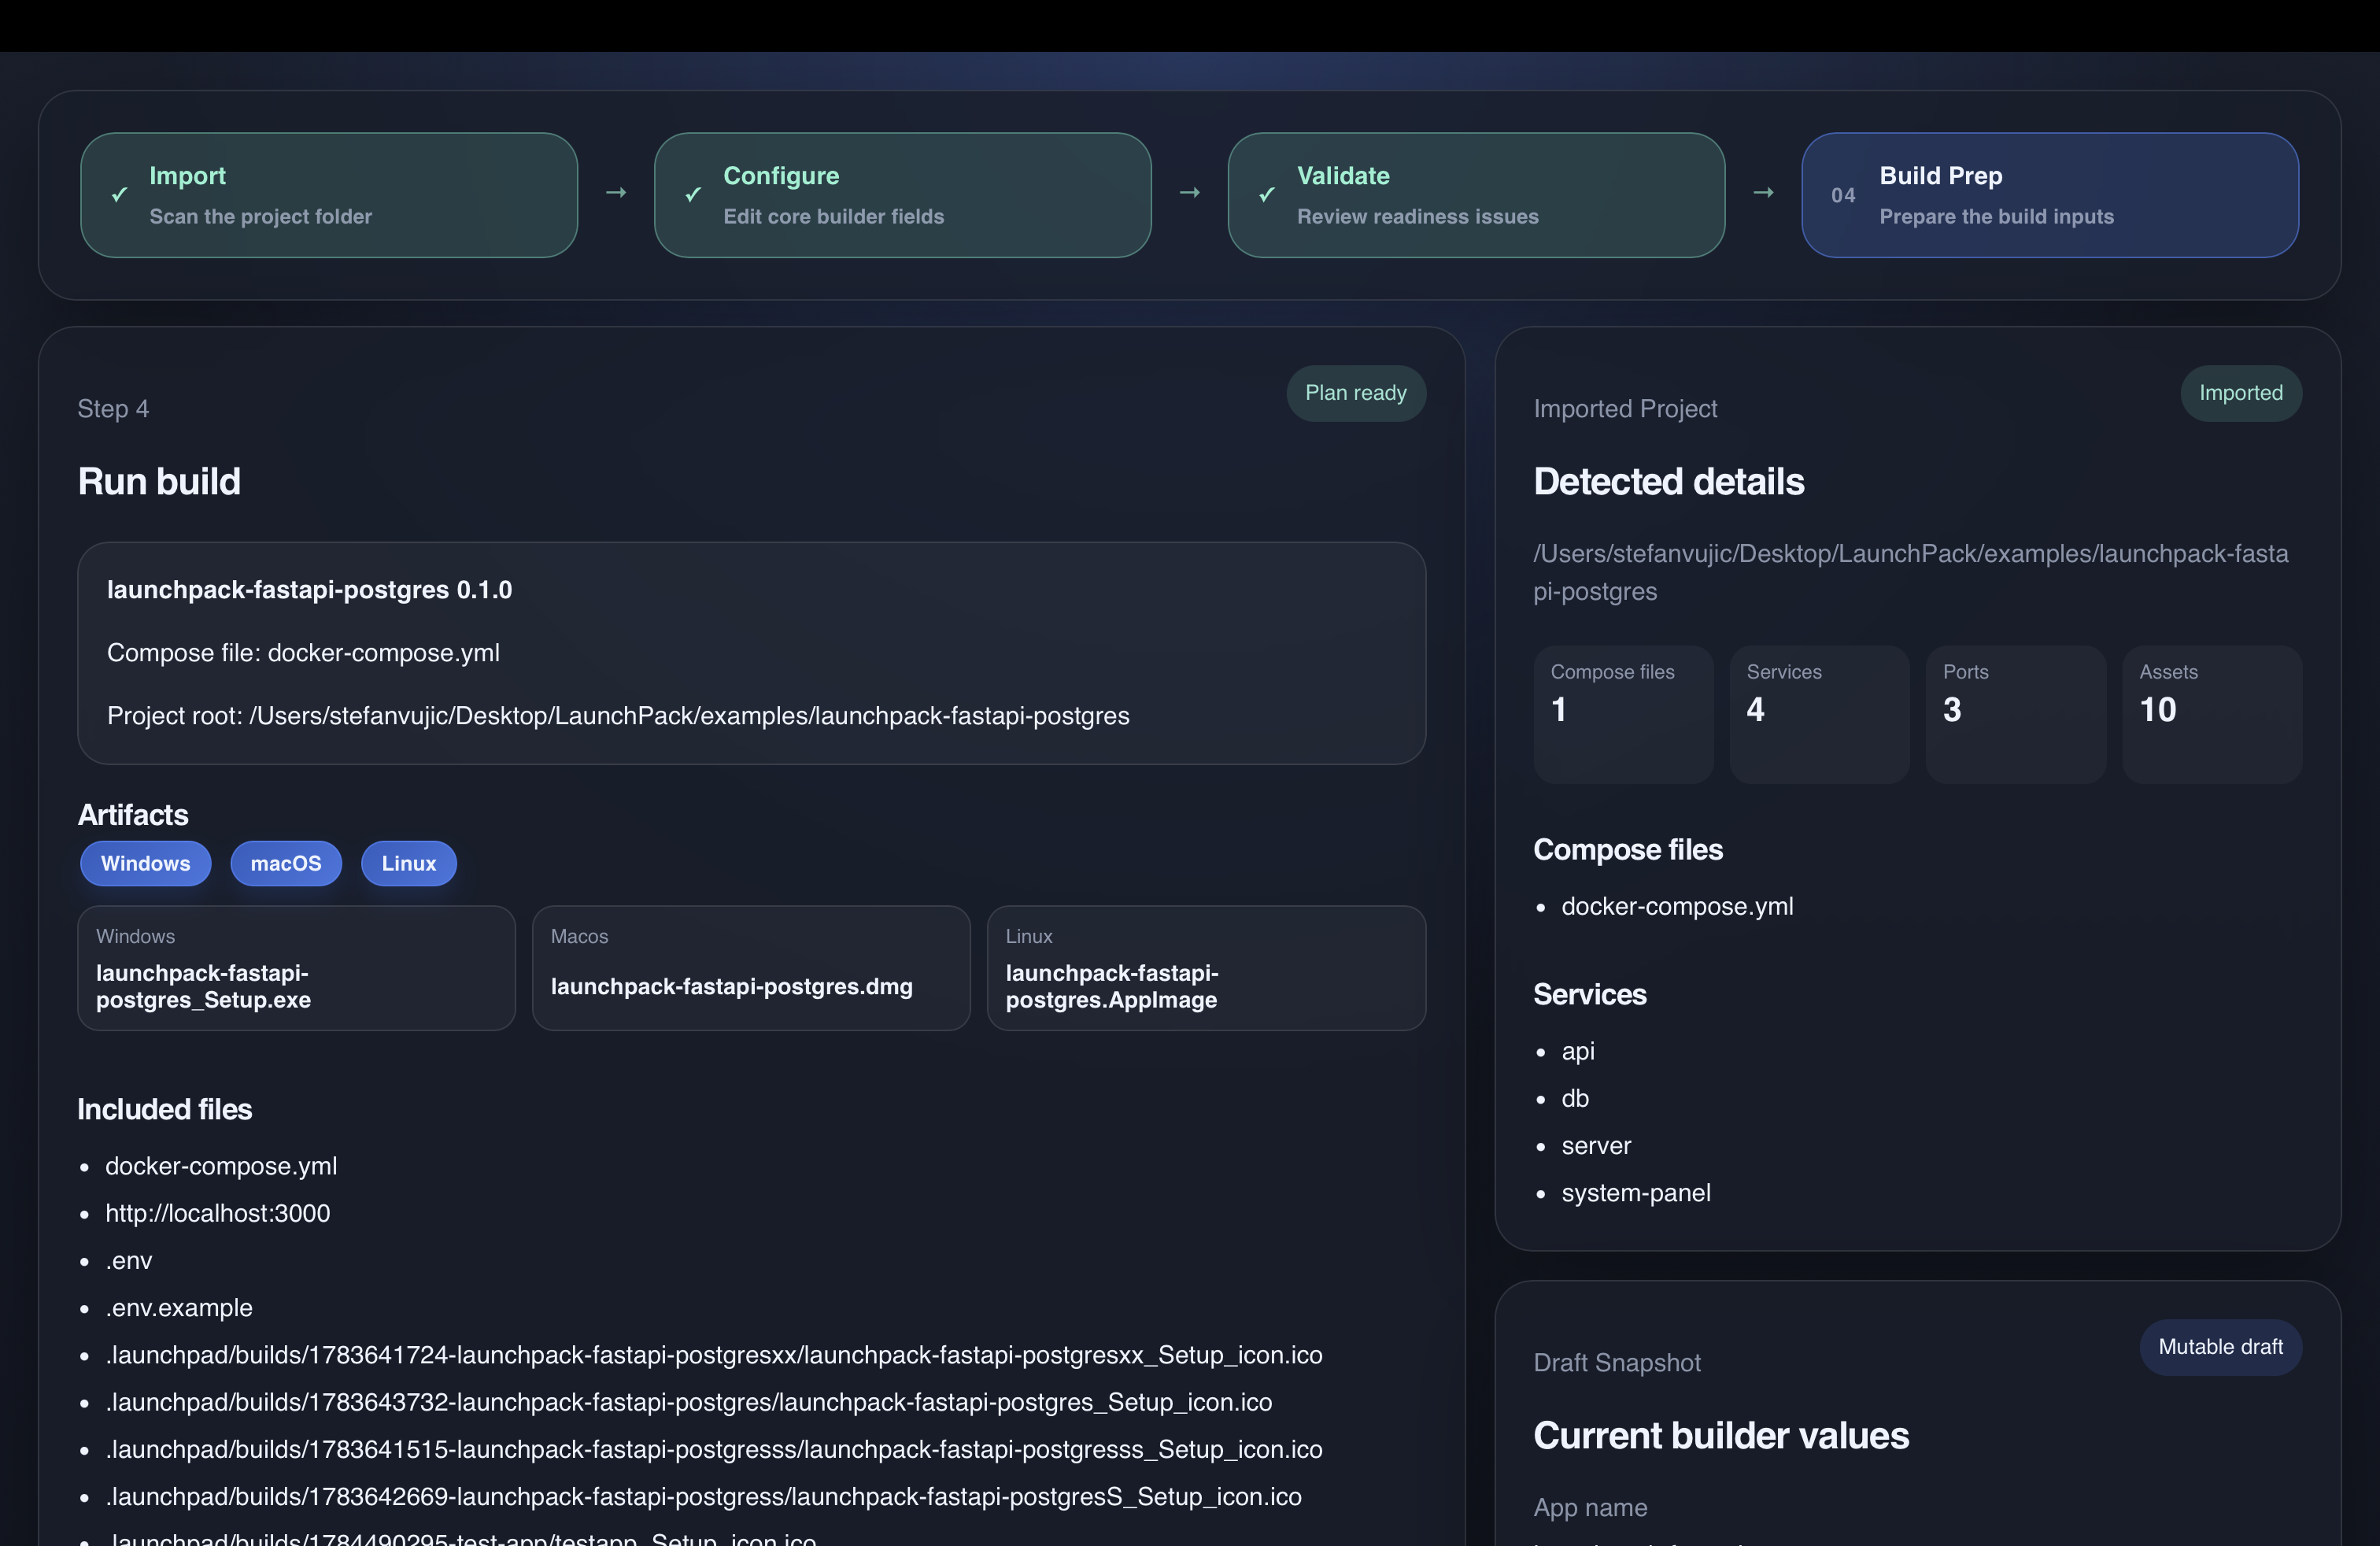
Task: Click the 1783641515 postgresss icon.ico entry
Action: click(x=714, y=1449)
